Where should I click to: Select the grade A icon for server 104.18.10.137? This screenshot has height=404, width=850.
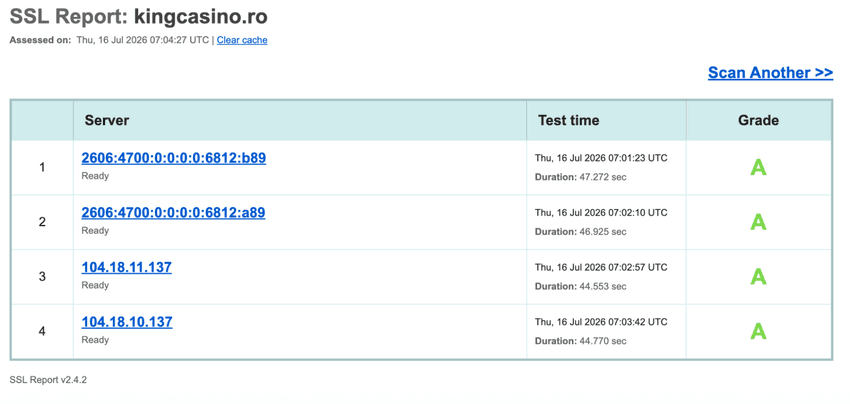coord(758,331)
